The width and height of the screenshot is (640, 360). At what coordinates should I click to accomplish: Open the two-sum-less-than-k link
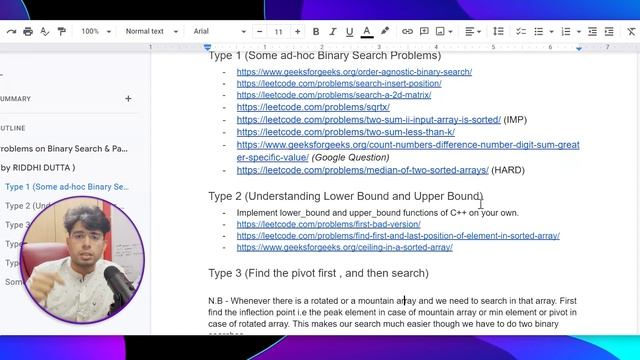point(346,132)
